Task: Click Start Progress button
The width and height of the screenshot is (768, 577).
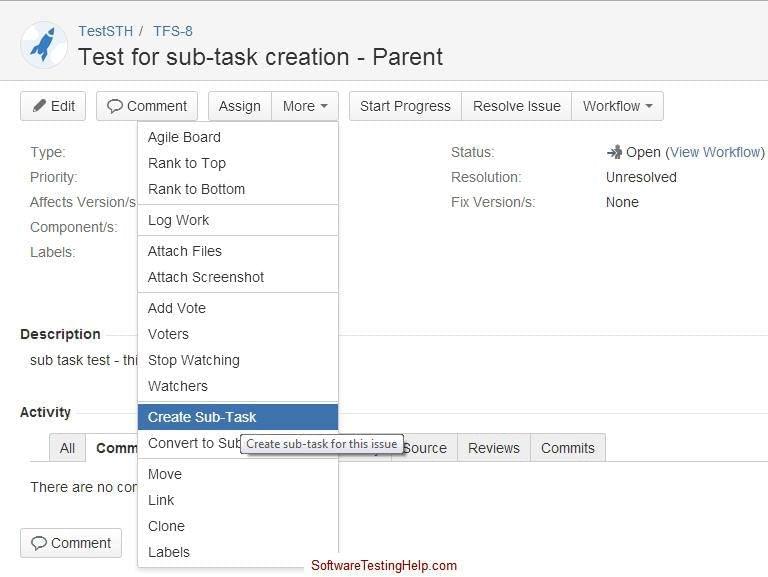Action: point(405,106)
